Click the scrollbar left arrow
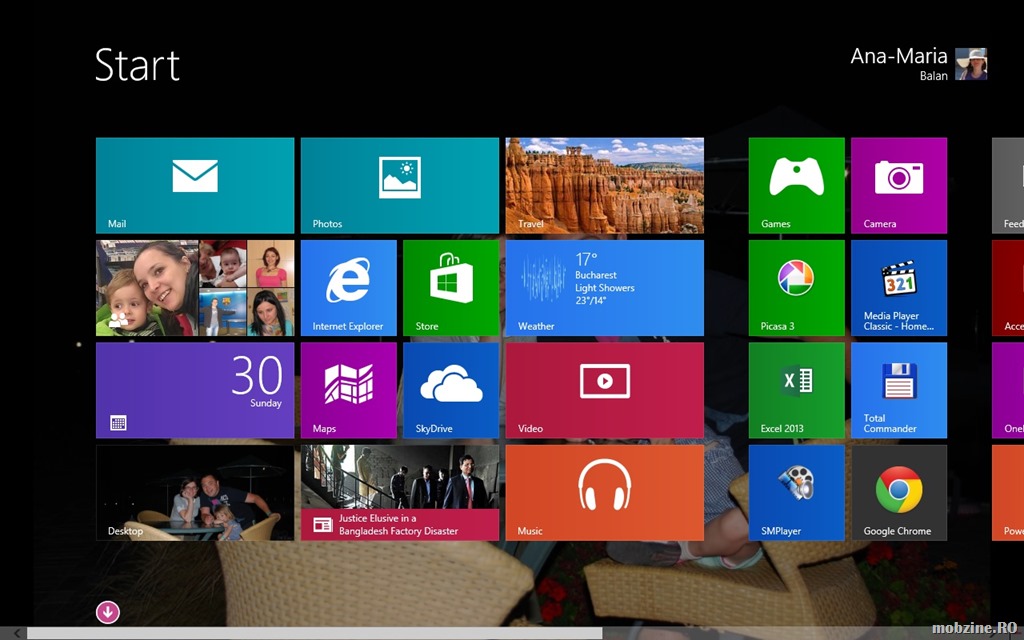The height and width of the screenshot is (640, 1024). pos(16,633)
